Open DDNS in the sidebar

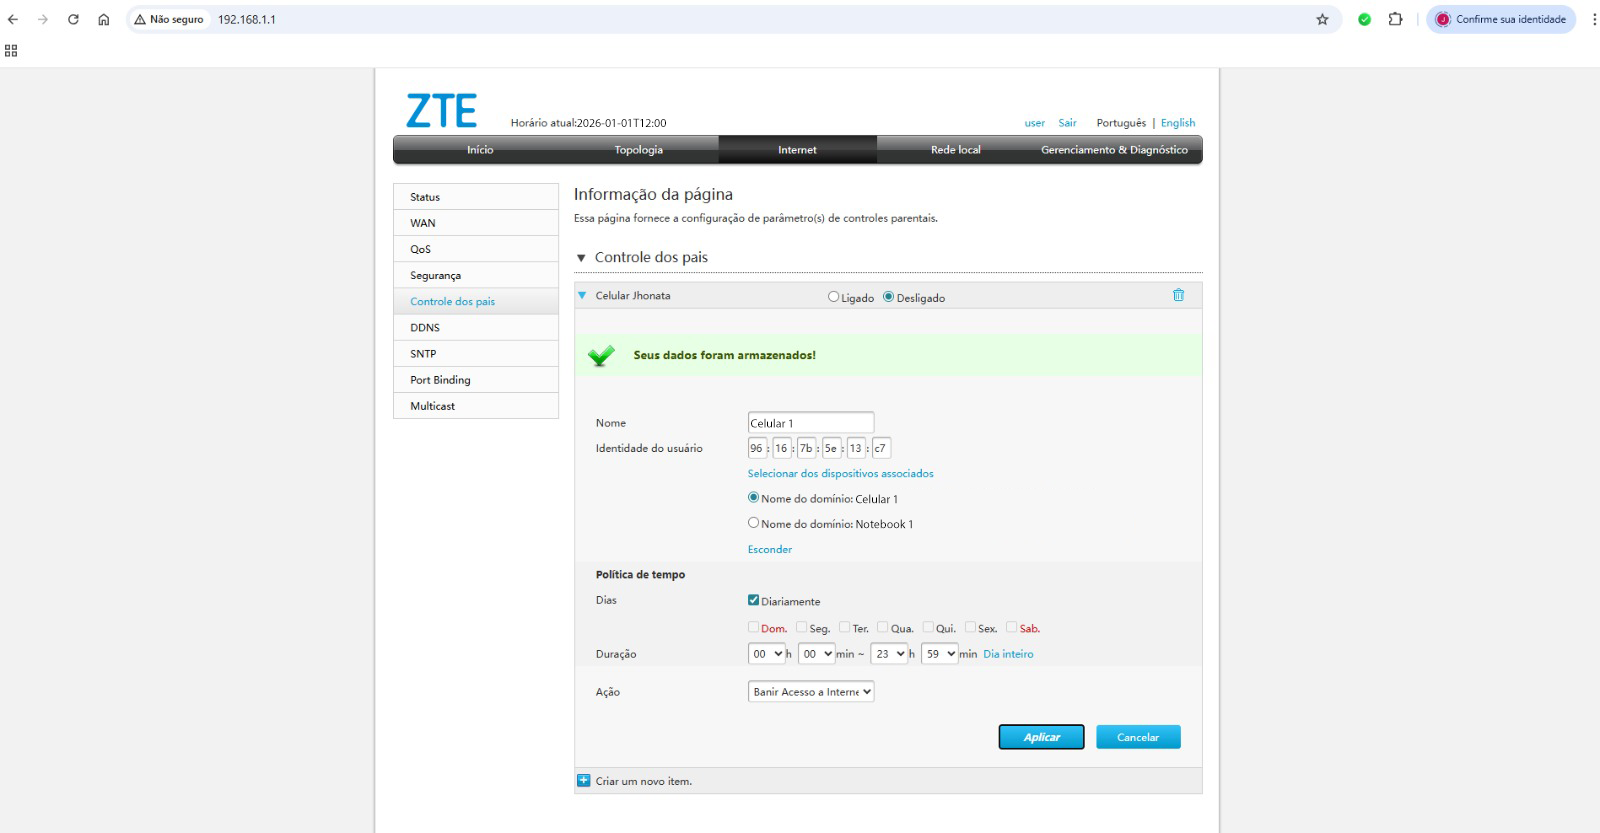coord(476,327)
